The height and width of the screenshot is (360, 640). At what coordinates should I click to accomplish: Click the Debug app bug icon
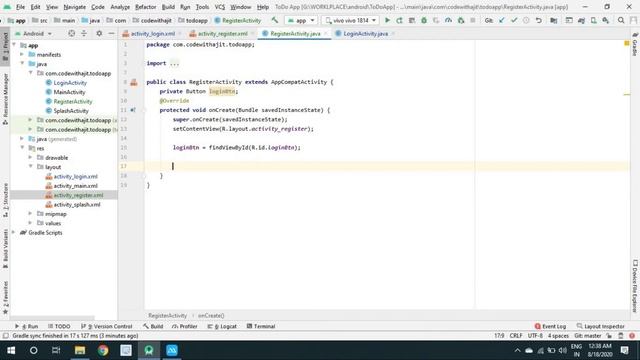(424, 20)
